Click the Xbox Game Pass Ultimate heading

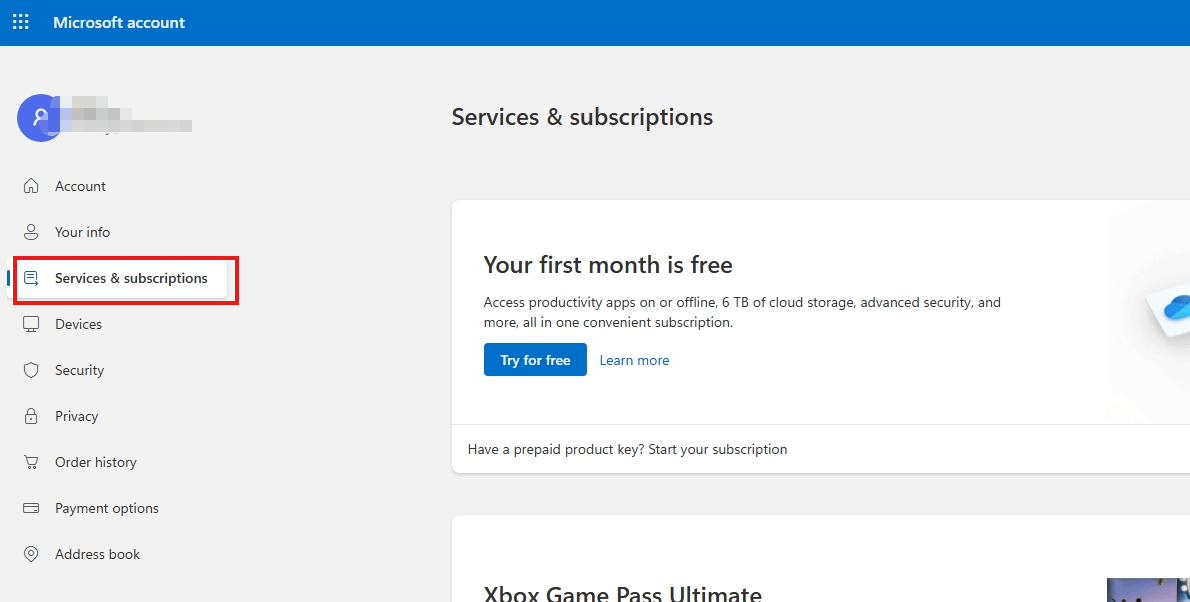622,592
